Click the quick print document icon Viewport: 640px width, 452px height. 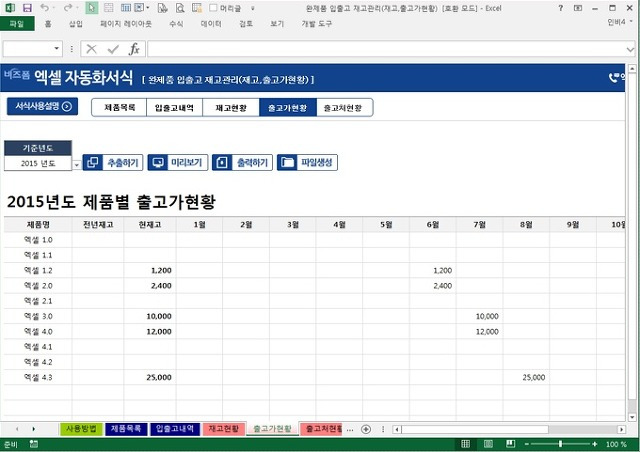[x=162, y=8]
